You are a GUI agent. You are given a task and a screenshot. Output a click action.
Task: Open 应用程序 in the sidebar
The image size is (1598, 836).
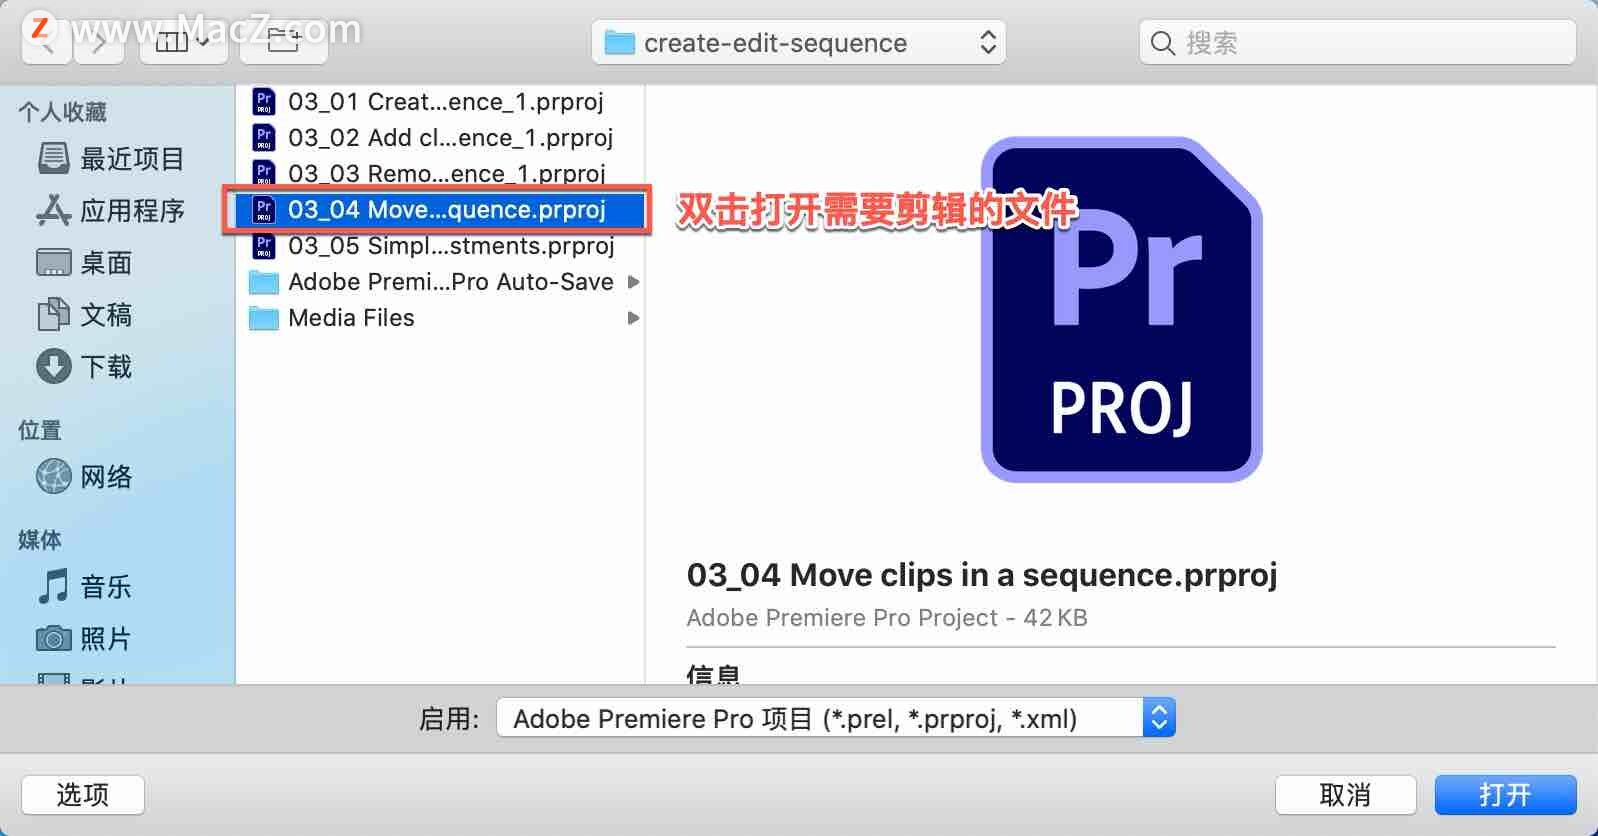(x=110, y=211)
